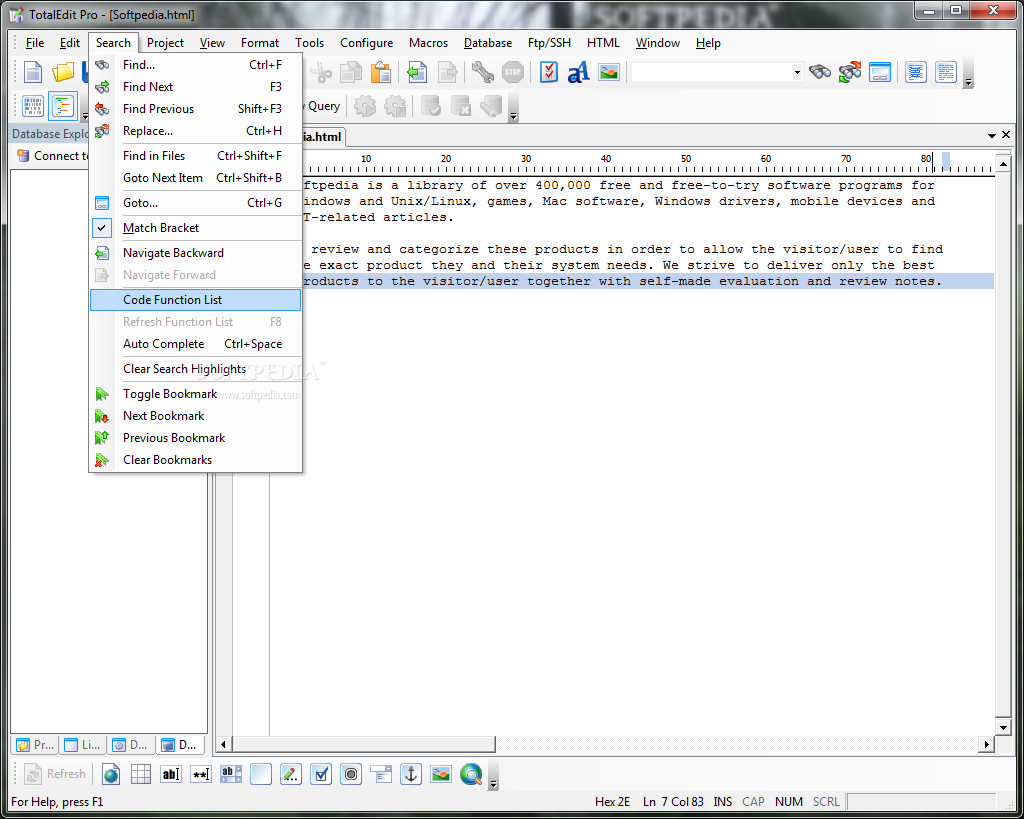Screen dimensions: 1024x819
Task: Click the pencil edit field icon
Action: (291, 774)
